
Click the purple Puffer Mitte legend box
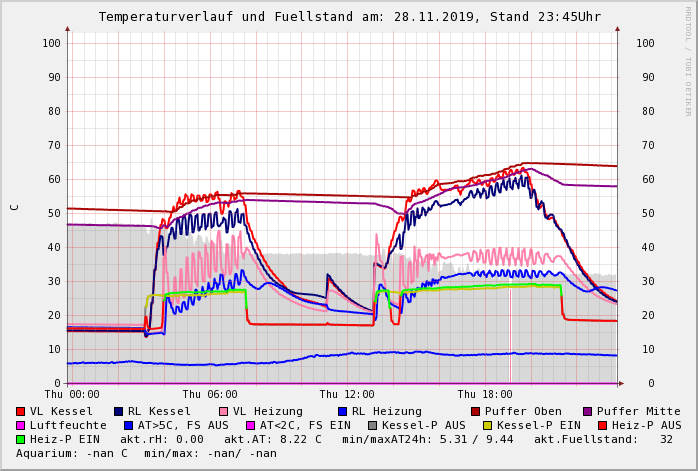click(x=588, y=411)
